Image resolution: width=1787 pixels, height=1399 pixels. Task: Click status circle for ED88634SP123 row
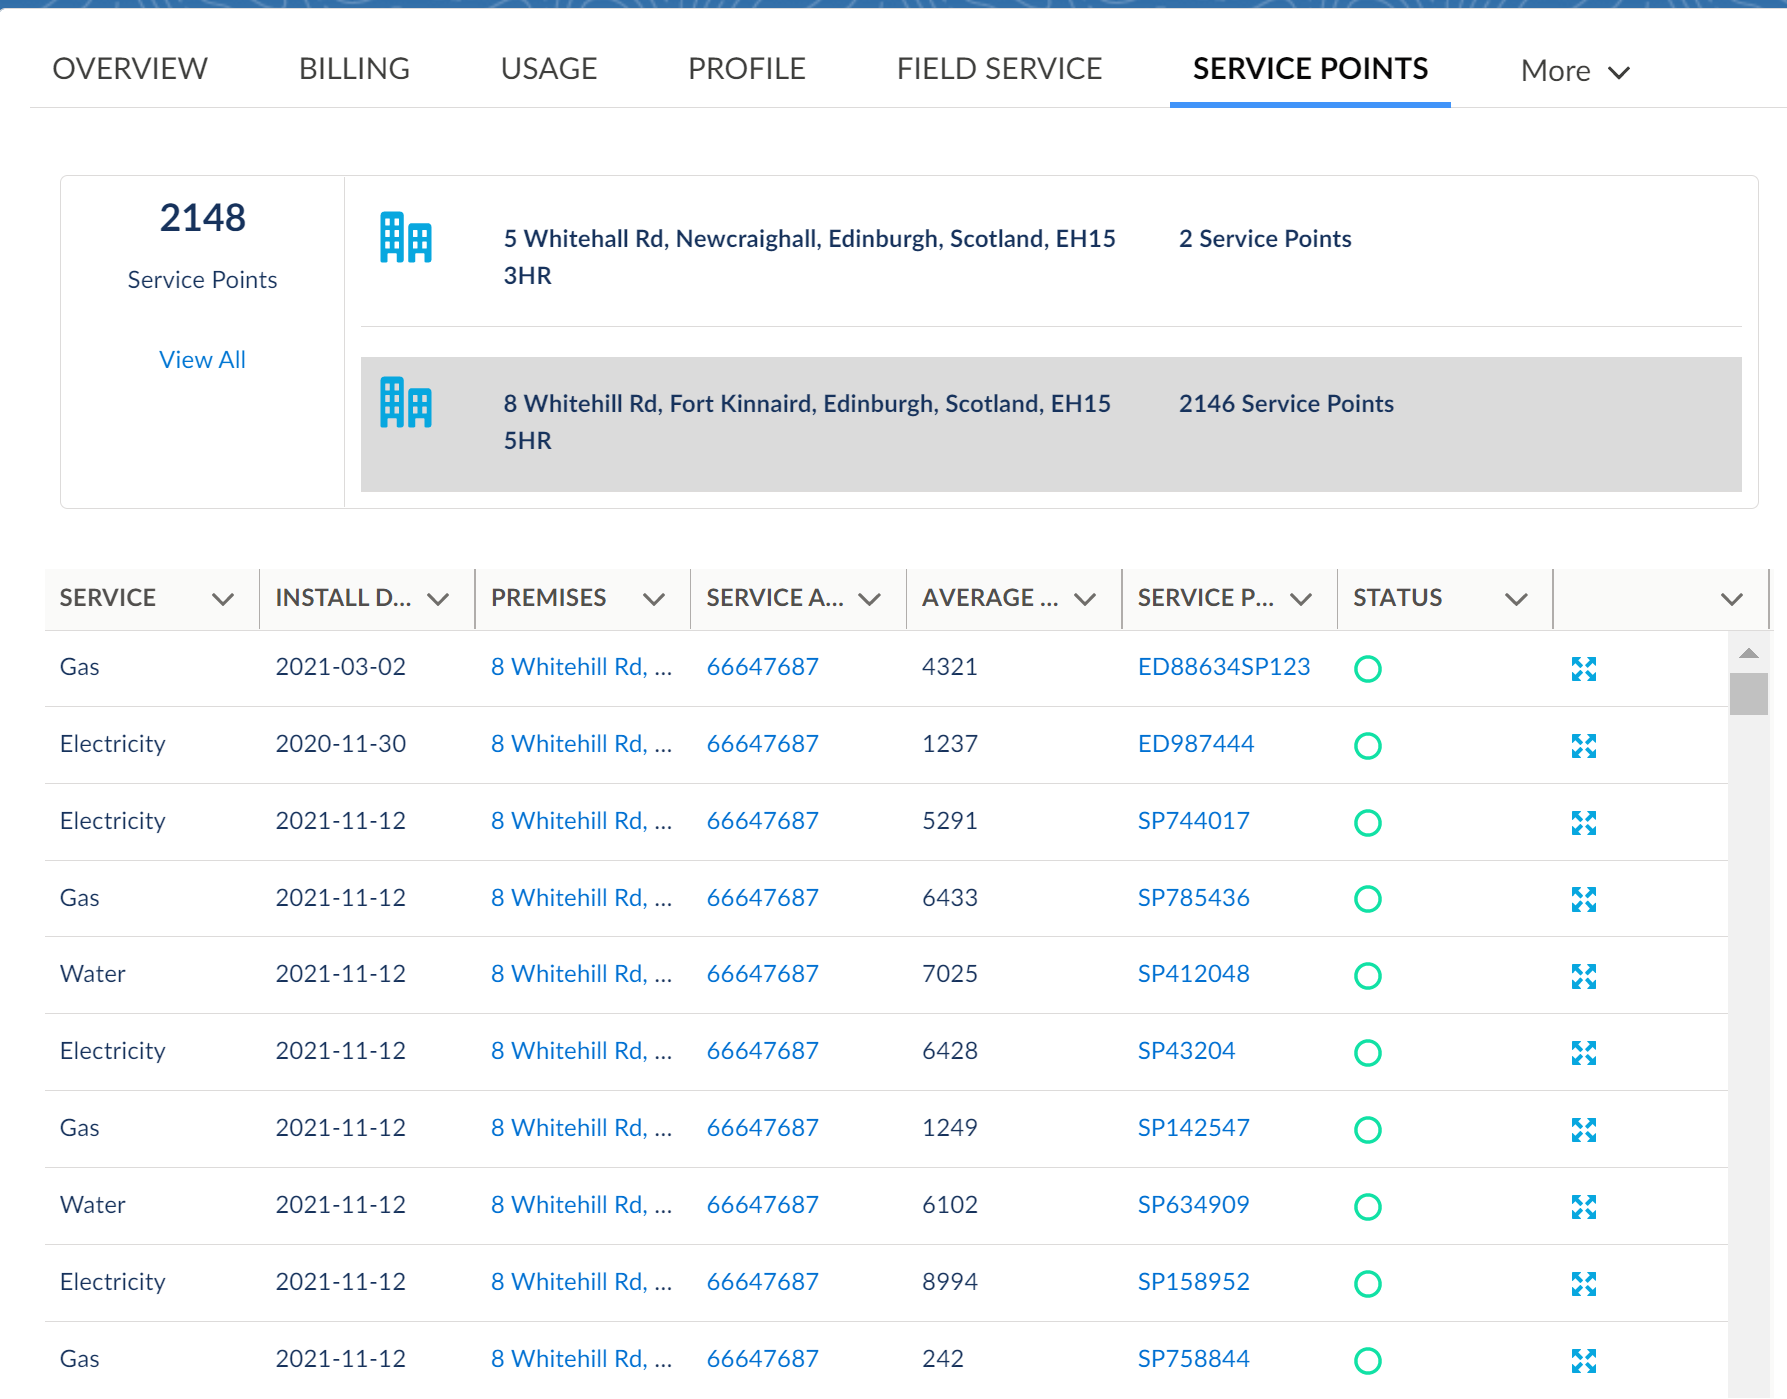[1367, 669]
